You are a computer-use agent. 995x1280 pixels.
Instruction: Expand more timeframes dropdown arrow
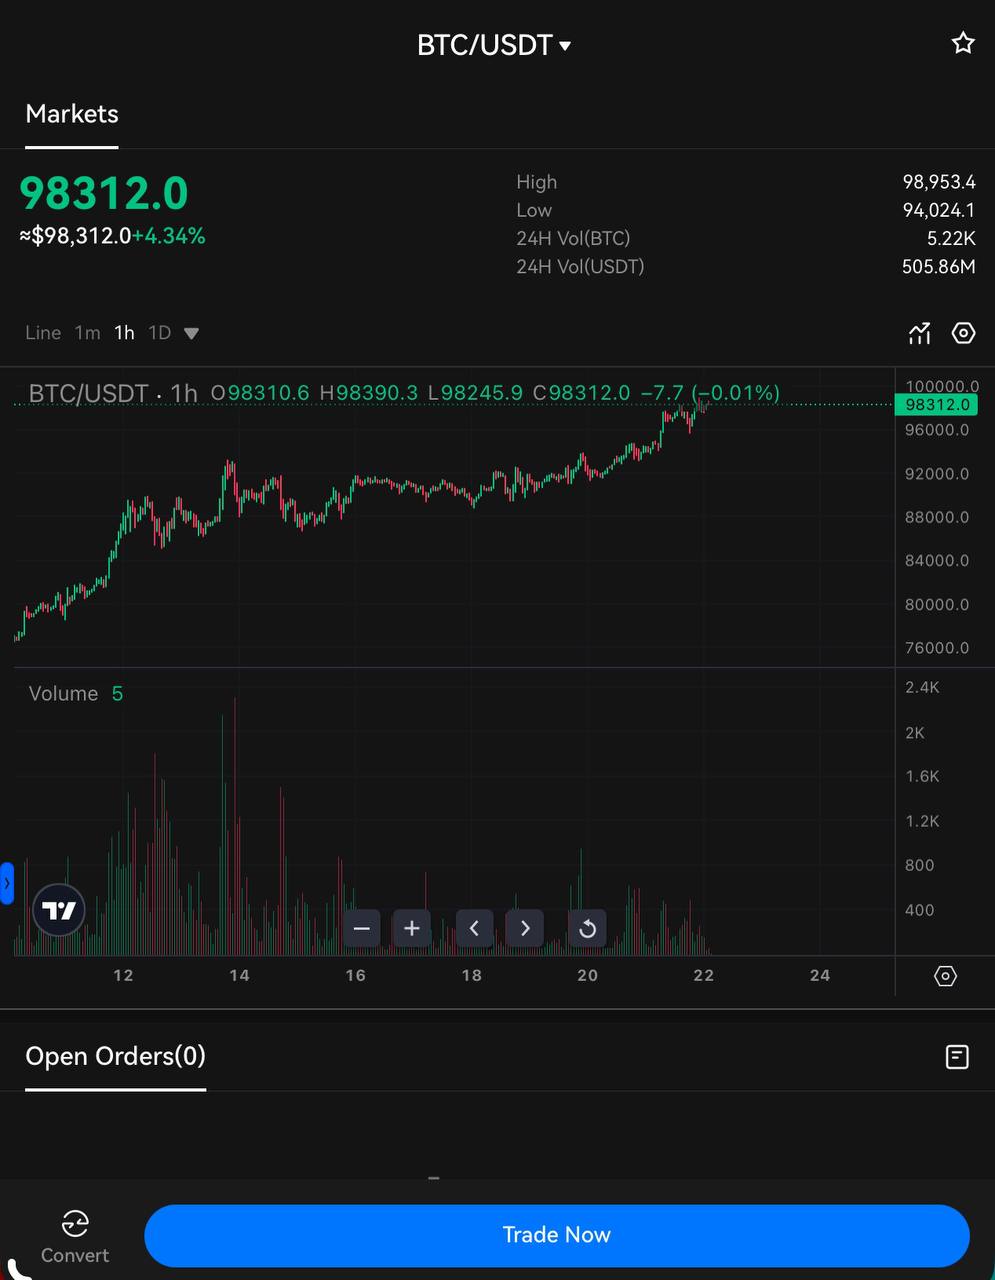(192, 334)
